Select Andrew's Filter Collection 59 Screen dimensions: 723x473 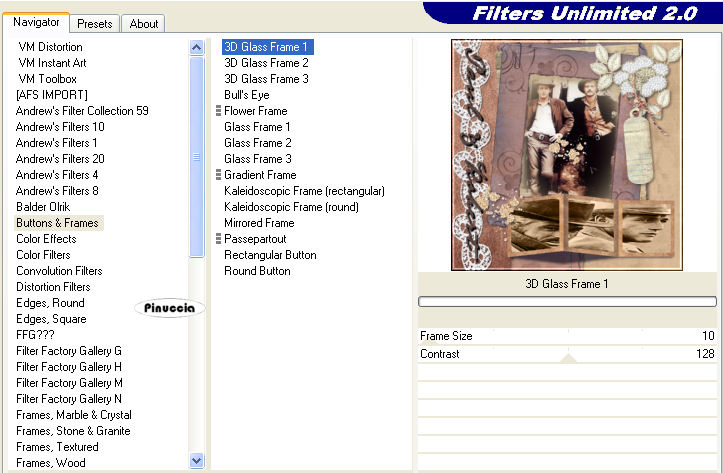(82, 111)
